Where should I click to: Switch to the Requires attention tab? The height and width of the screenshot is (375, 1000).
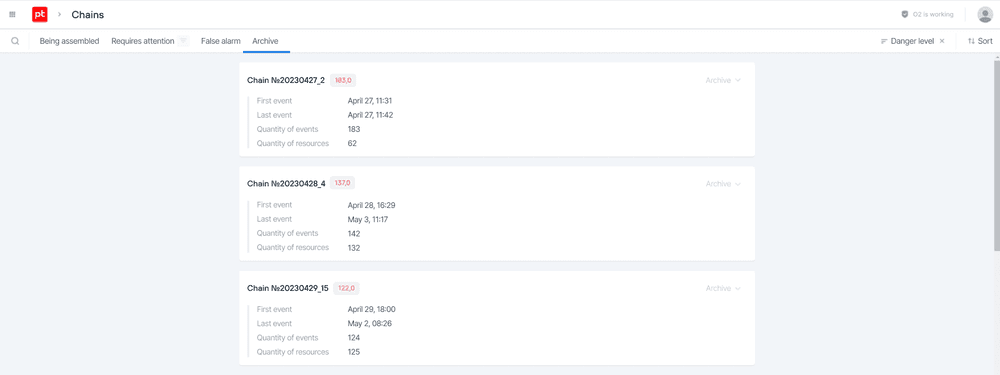pyautogui.click(x=143, y=41)
